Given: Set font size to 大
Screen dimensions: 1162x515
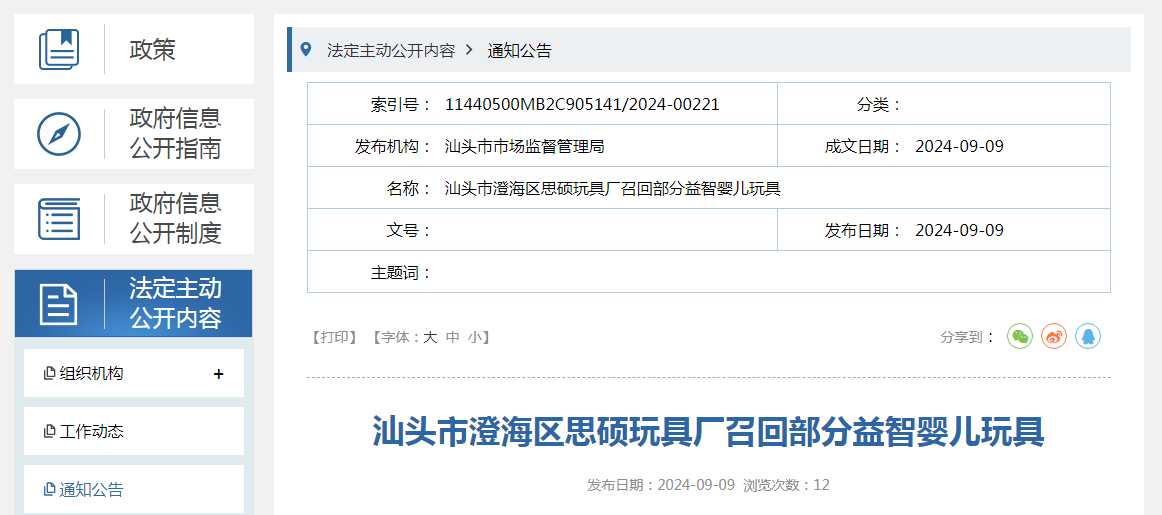Looking at the screenshot, I should pos(430,338).
